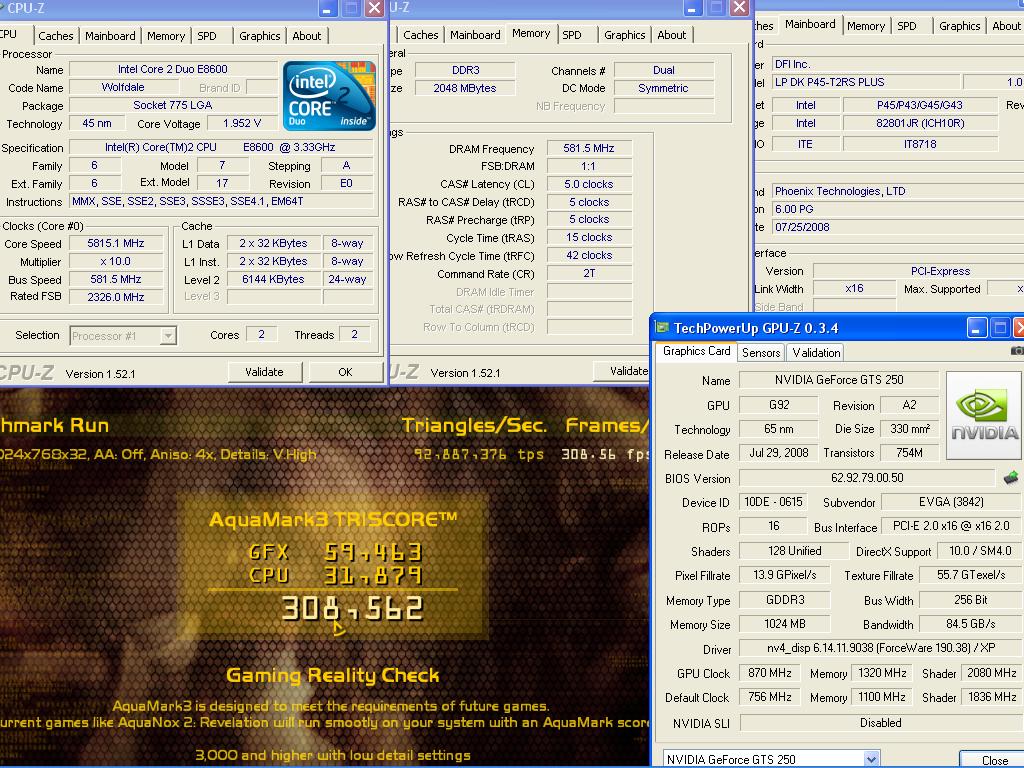Click the memory type DDR3 field

tap(465, 70)
